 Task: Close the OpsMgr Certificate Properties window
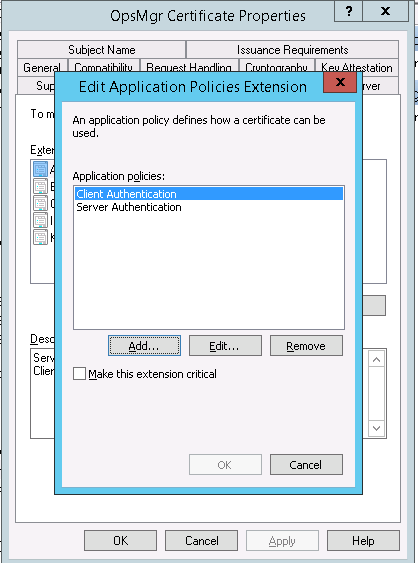385,11
